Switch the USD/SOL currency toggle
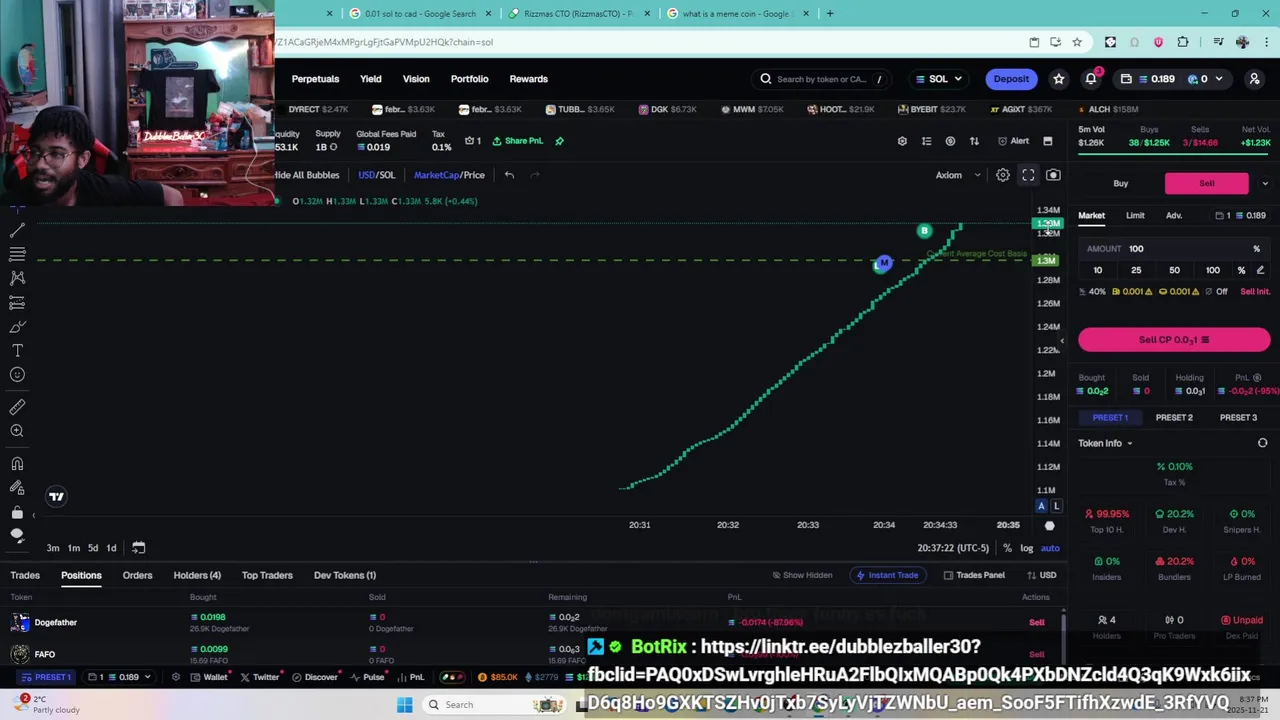Viewport: 1280px width, 720px height. click(377, 175)
